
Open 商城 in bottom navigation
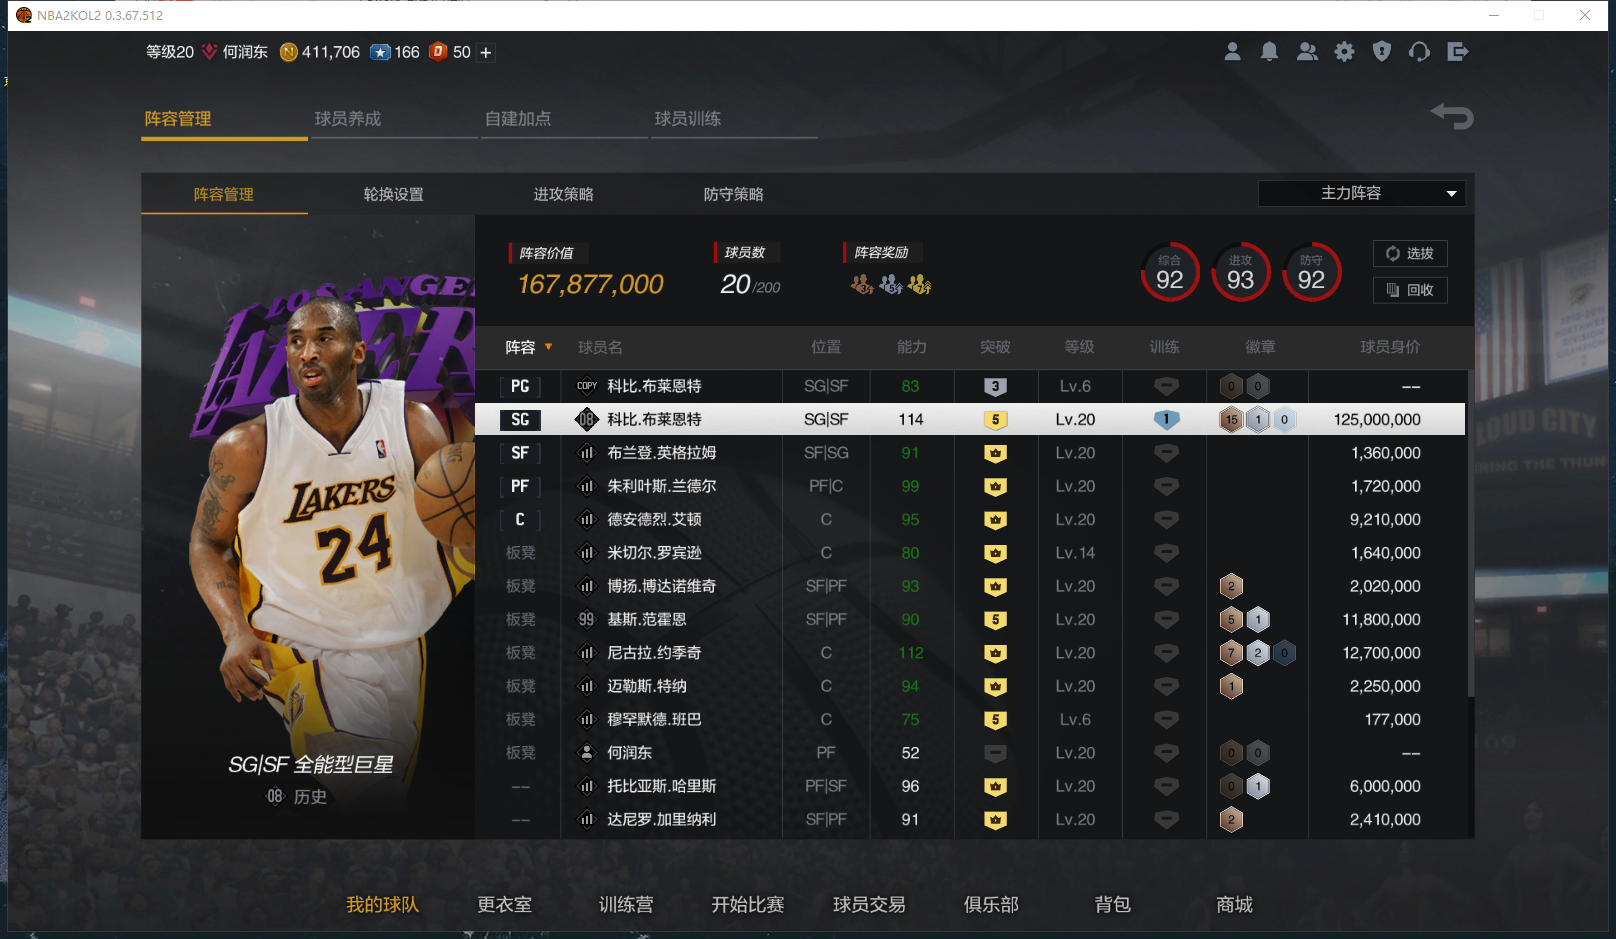[1235, 905]
